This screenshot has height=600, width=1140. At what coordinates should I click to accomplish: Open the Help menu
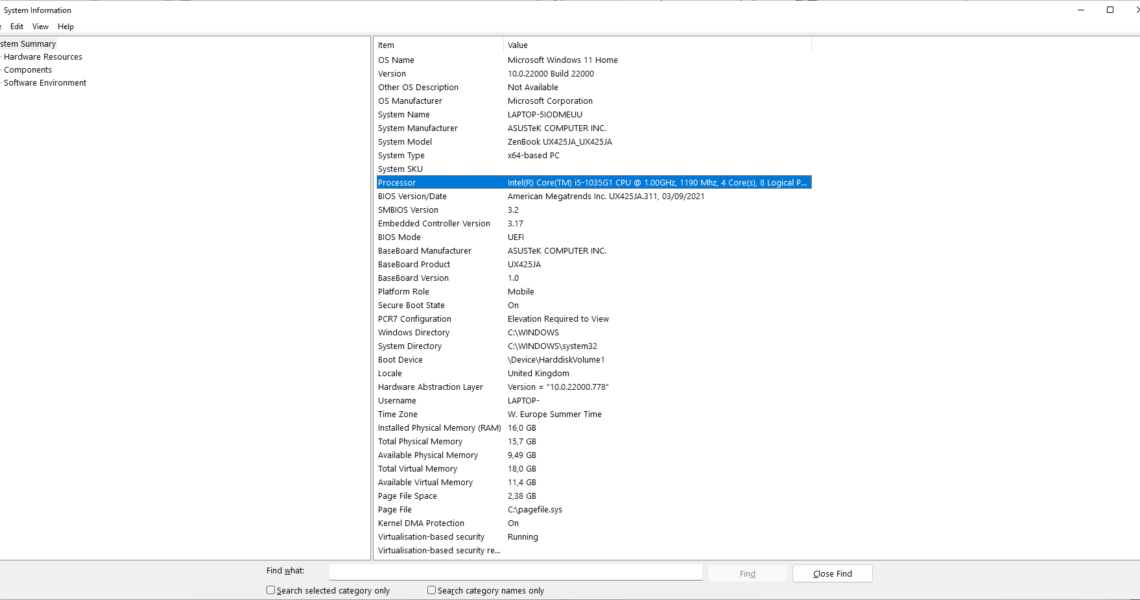click(x=65, y=27)
